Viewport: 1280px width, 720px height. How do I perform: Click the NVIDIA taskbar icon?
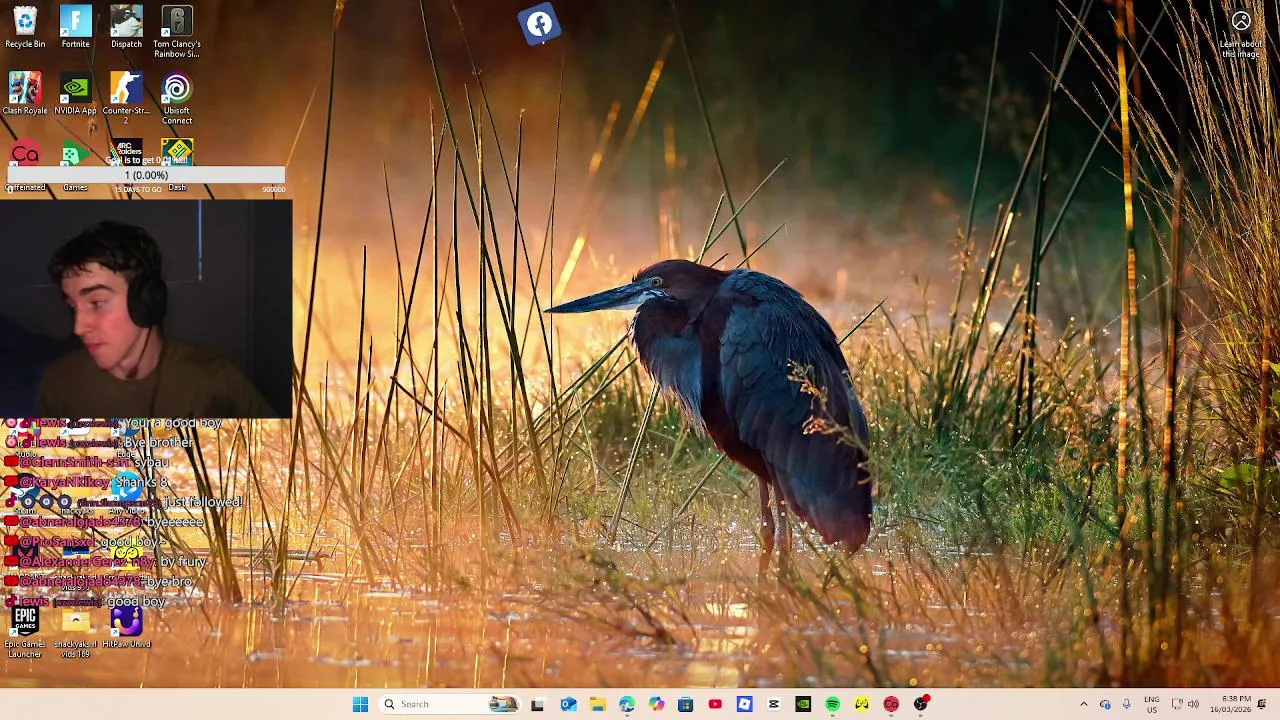point(803,704)
